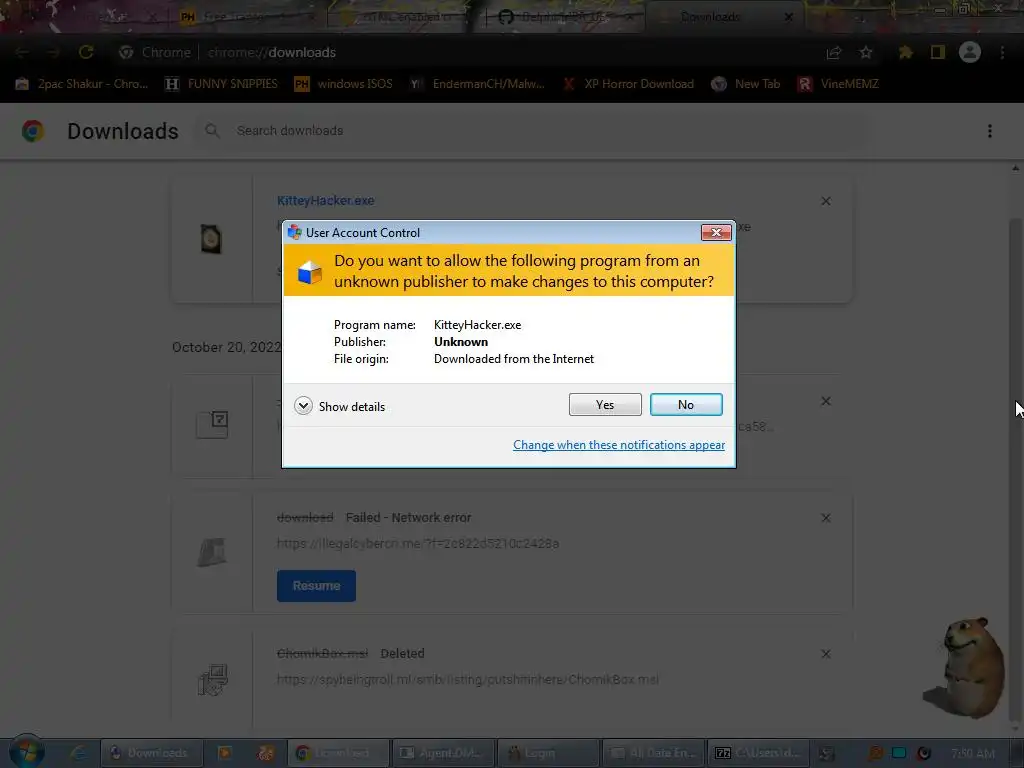Remove the first October 20 download entry

825,401
